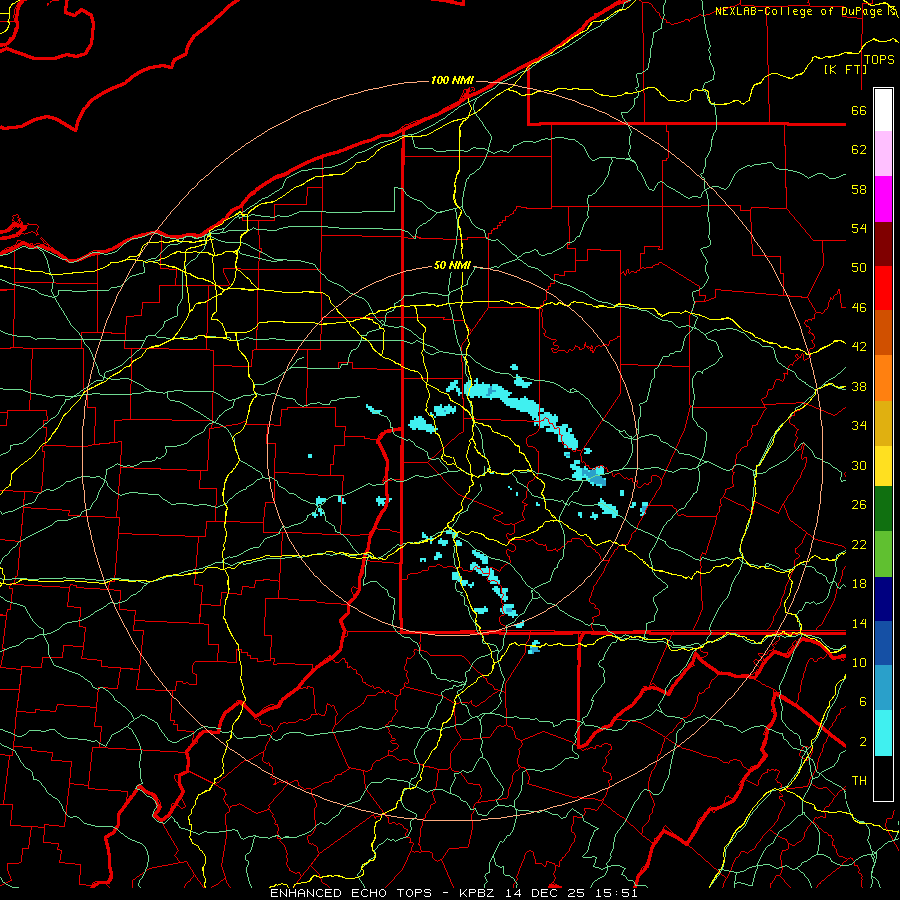Click the 50 NMI range ring label
Screen dimensions: 900x900
452,265
